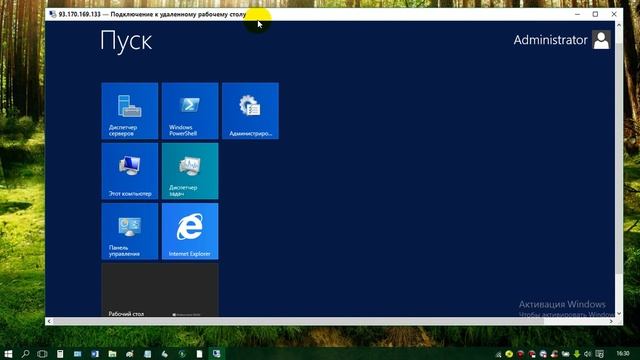640x360 pixels.
Task: Maximize the remote desktop window
Action: pos(595,14)
